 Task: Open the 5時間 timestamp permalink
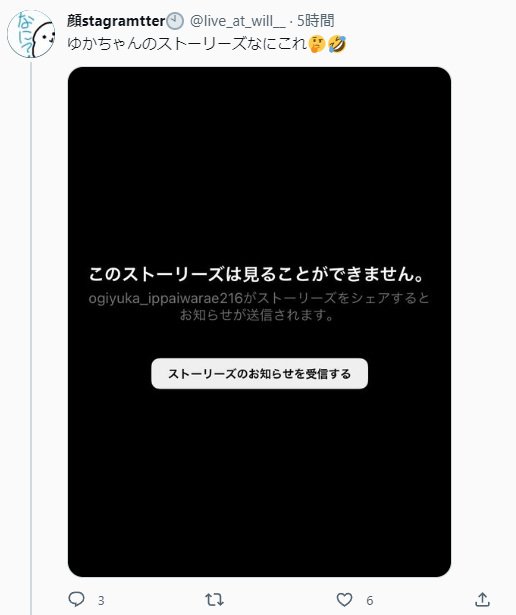(x=316, y=21)
